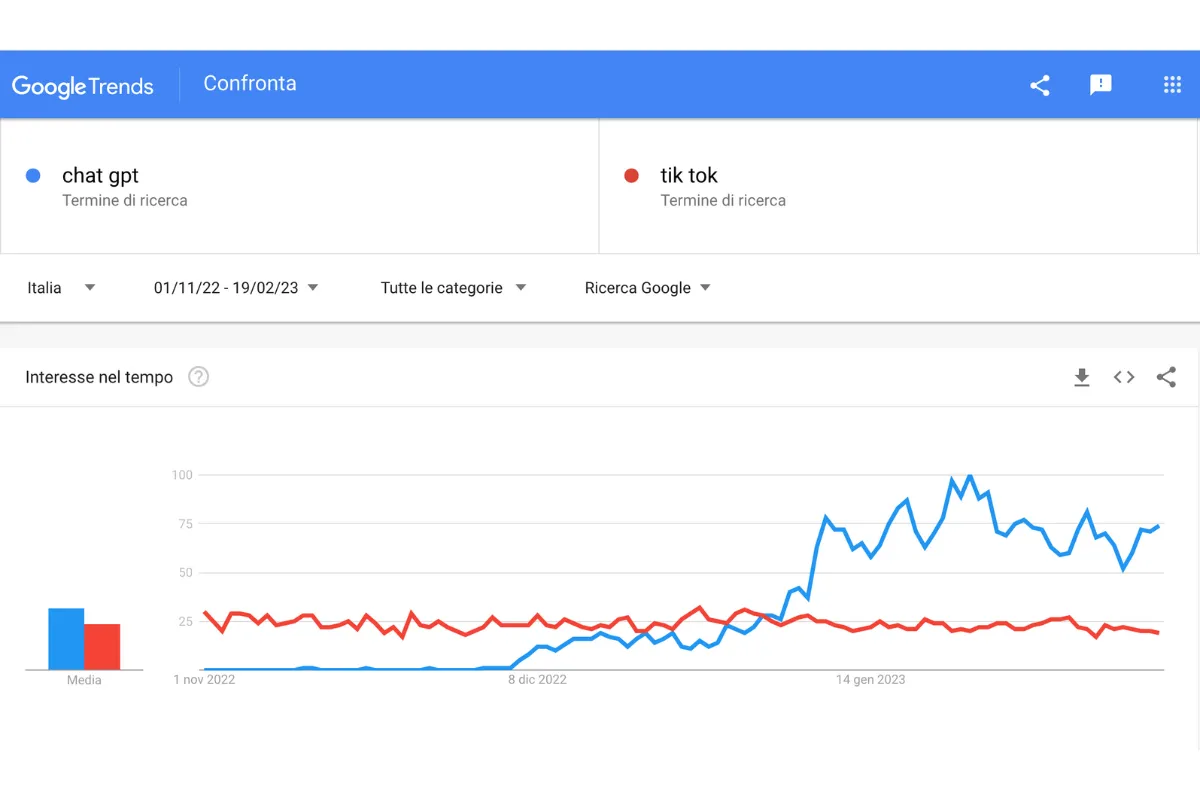Download the Interesse nel tempo chart data
The width and height of the screenshot is (1200, 800).
point(1082,377)
